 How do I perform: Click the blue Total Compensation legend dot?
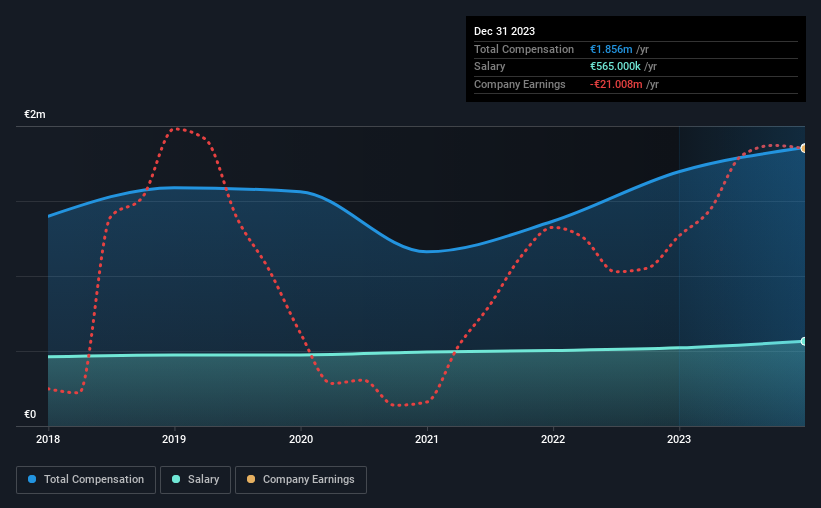coord(32,479)
